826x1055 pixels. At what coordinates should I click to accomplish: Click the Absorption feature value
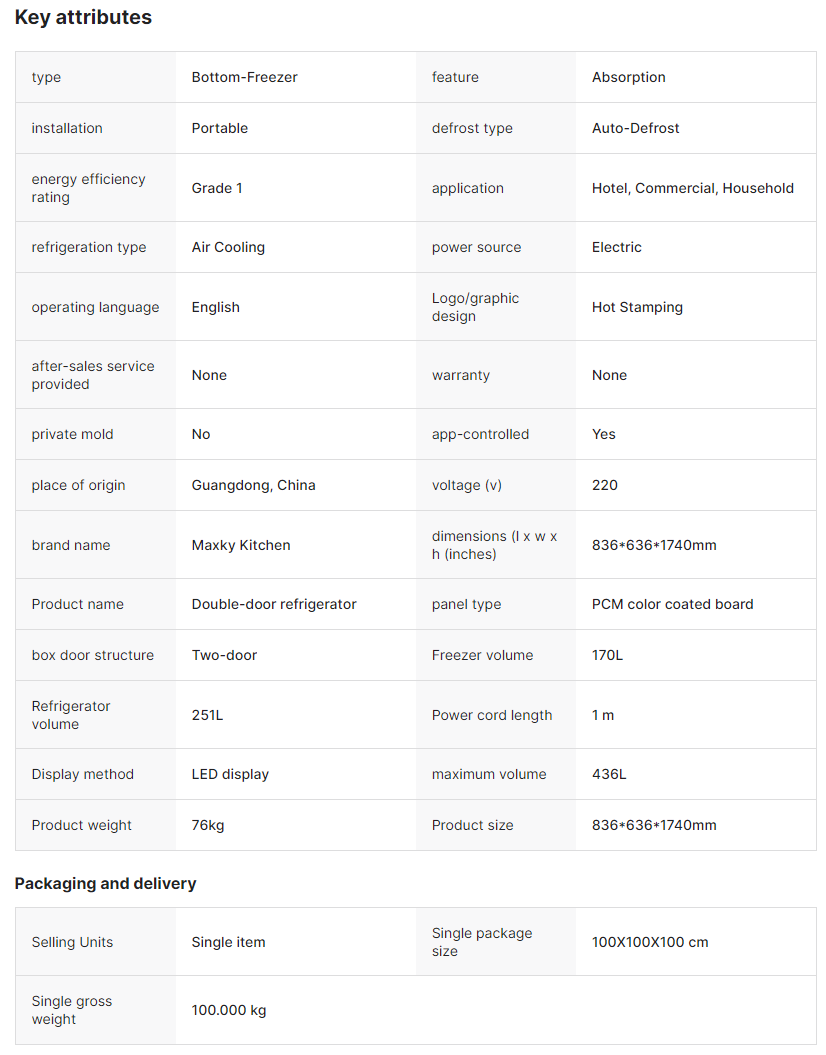[628, 77]
